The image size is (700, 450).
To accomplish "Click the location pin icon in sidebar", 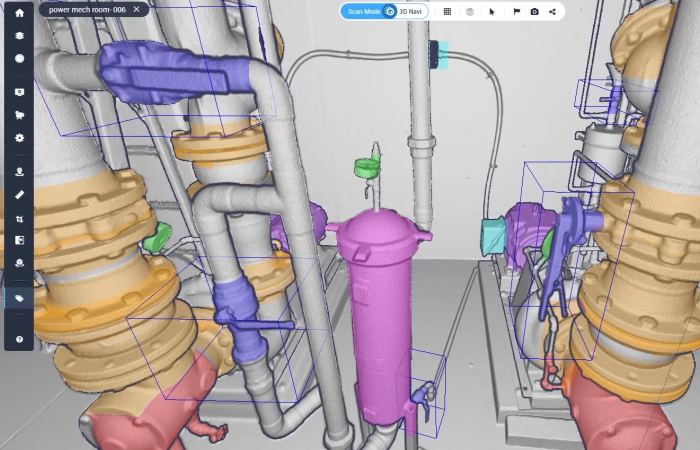I will [19, 171].
